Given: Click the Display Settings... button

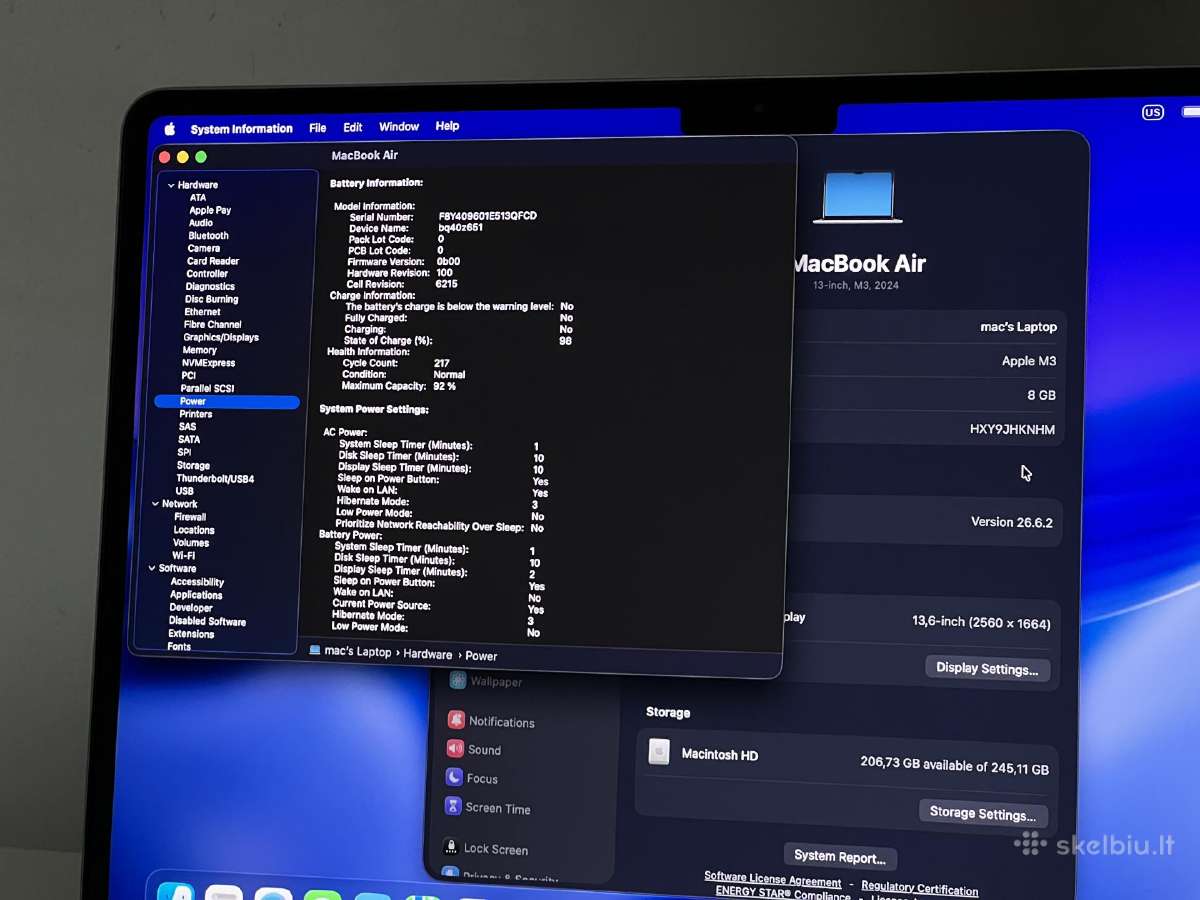Looking at the screenshot, I should pos(987,668).
